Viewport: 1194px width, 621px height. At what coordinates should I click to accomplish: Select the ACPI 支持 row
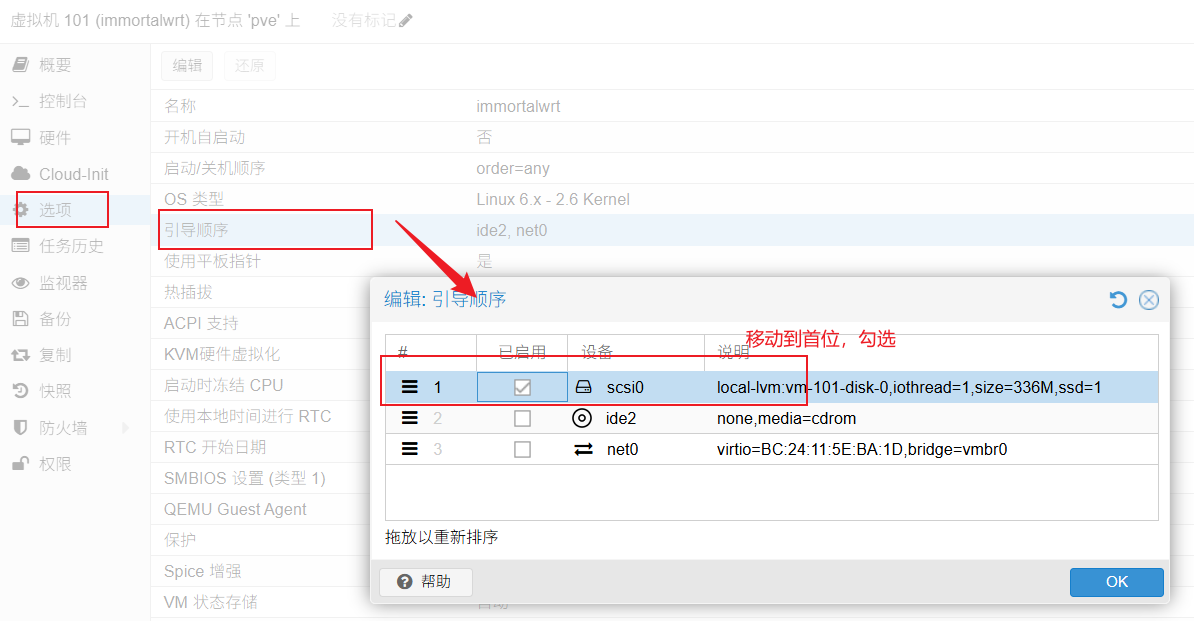coord(260,323)
